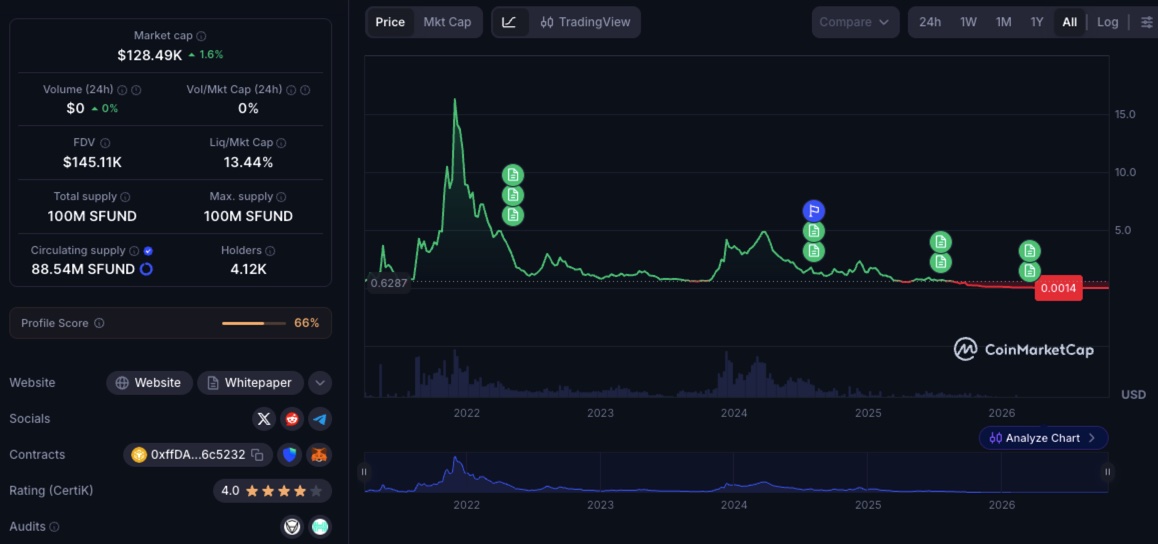
Task: Open the FDV info tooltip icon
Action: [x=105, y=143]
